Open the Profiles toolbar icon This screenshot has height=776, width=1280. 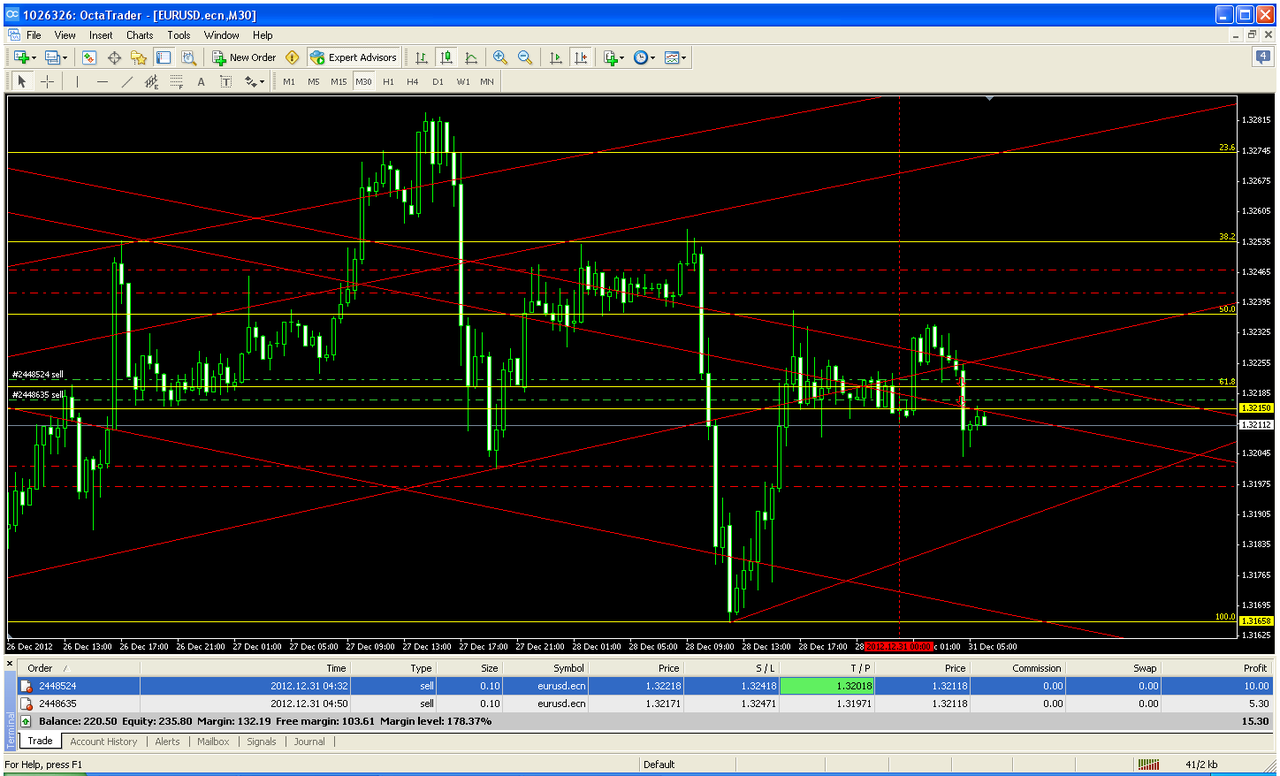click(52, 57)
